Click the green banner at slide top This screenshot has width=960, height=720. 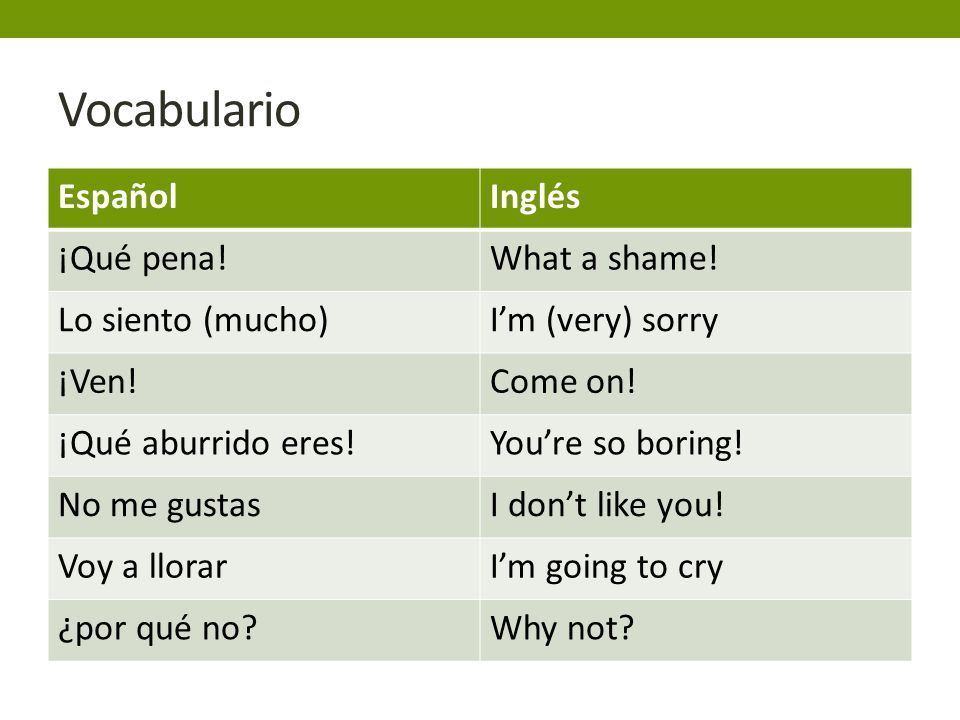pos(480,18)
